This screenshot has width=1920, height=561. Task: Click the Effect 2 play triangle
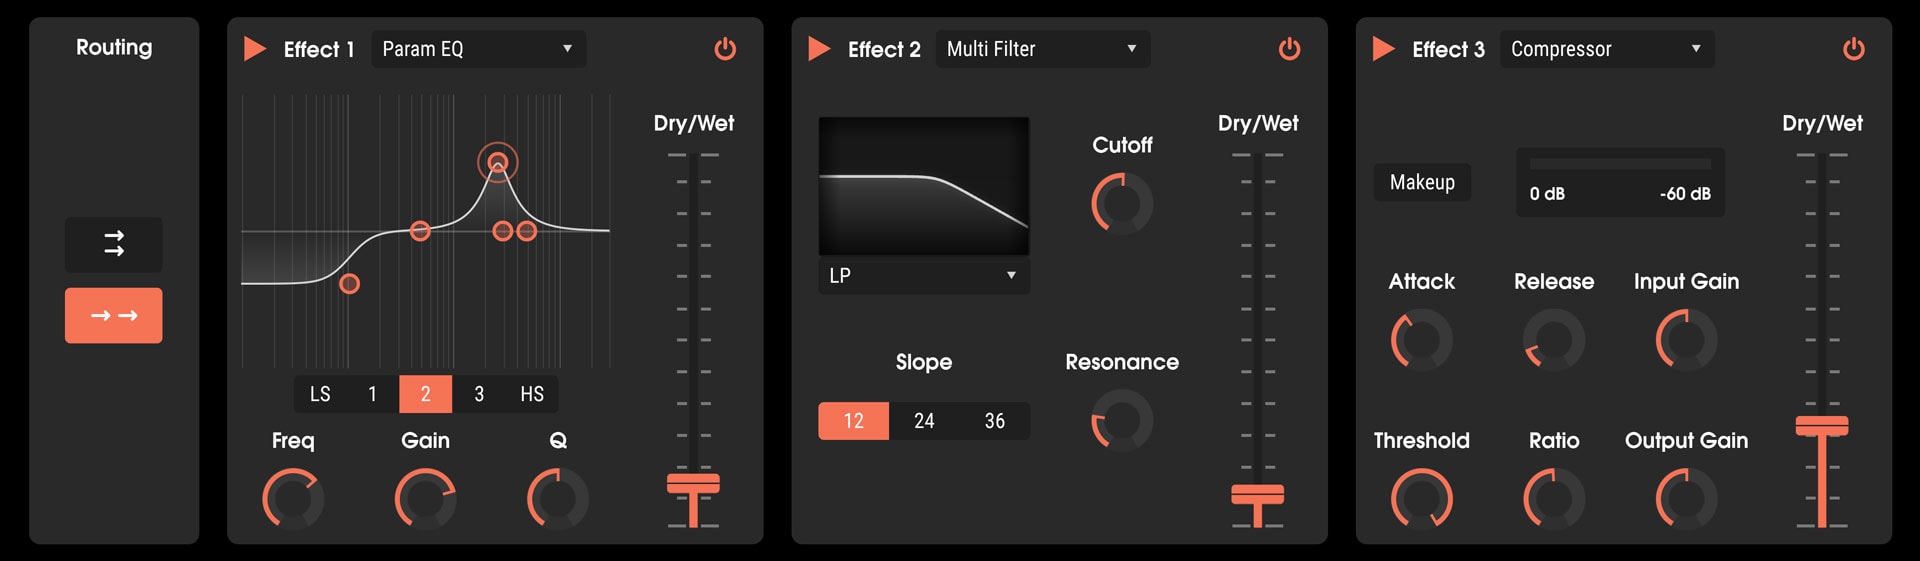819,49
